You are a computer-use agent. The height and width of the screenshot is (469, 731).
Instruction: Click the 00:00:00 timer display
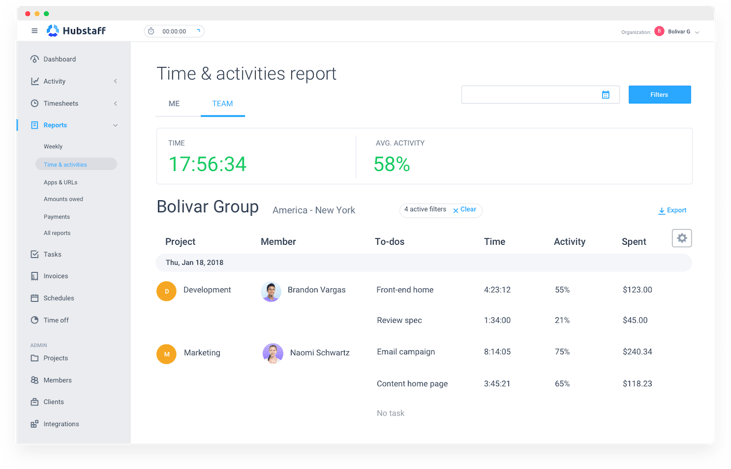coord(174,31)
